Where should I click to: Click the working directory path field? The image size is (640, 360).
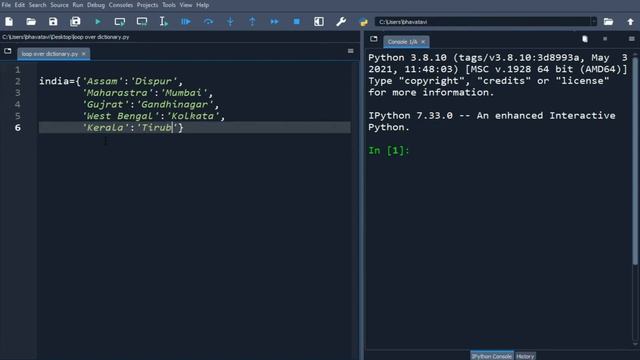click(483, 22)
